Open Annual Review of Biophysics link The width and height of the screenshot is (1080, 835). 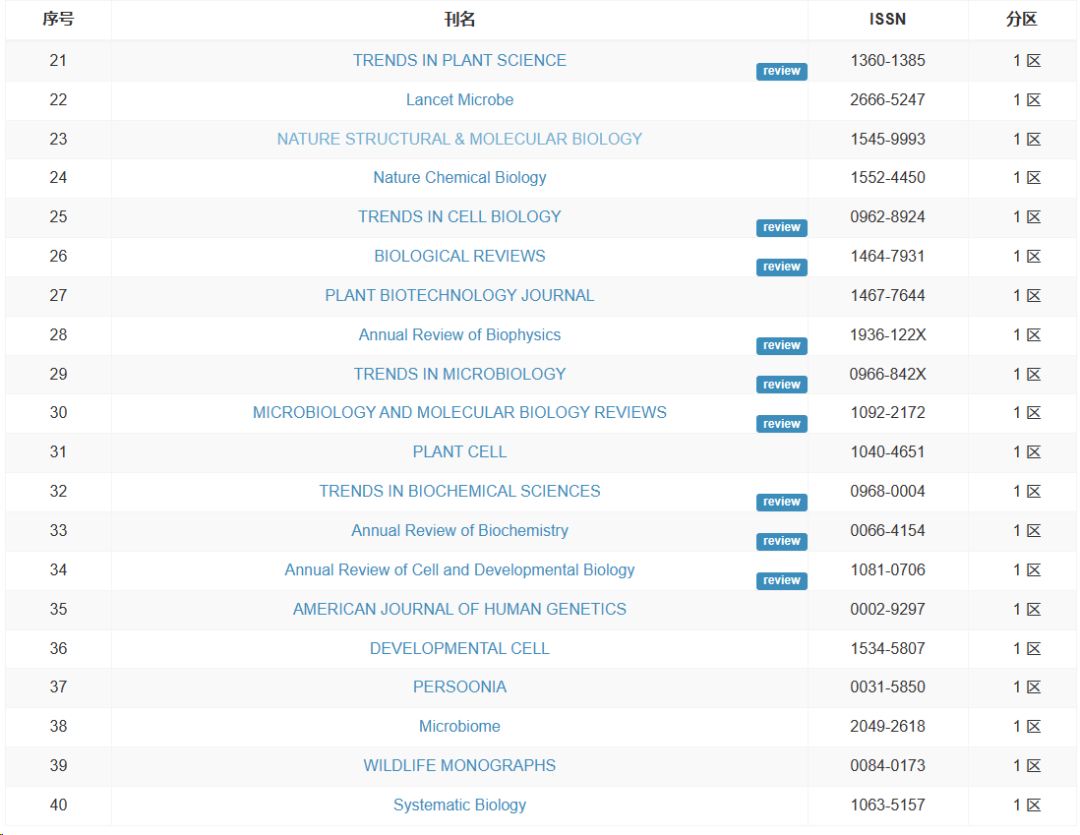tap(459, 335)
